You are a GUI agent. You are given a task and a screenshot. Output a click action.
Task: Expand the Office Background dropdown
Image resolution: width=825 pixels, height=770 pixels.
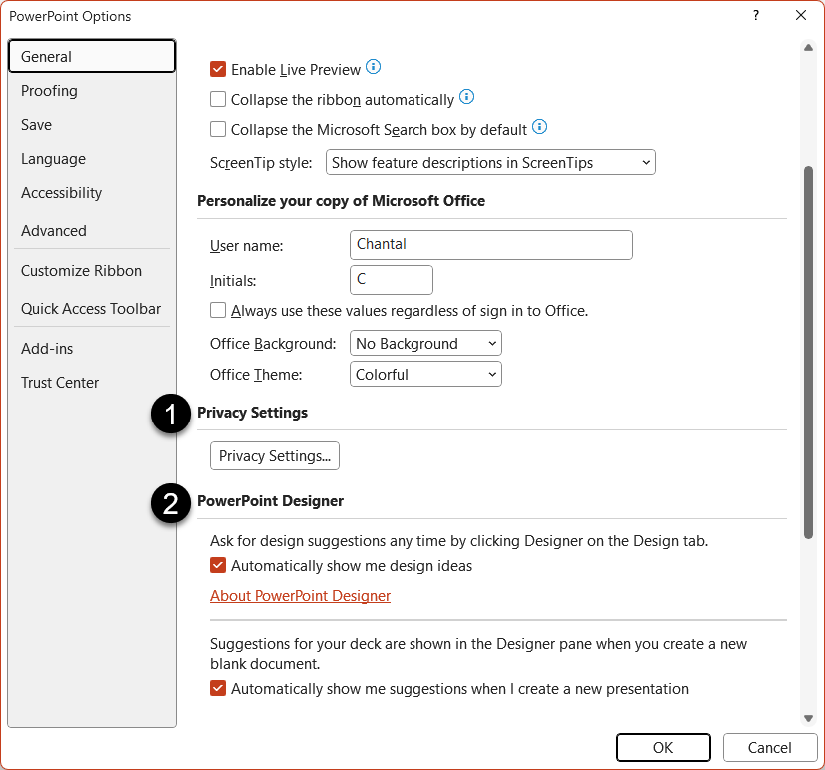click(x=426, y=344)
